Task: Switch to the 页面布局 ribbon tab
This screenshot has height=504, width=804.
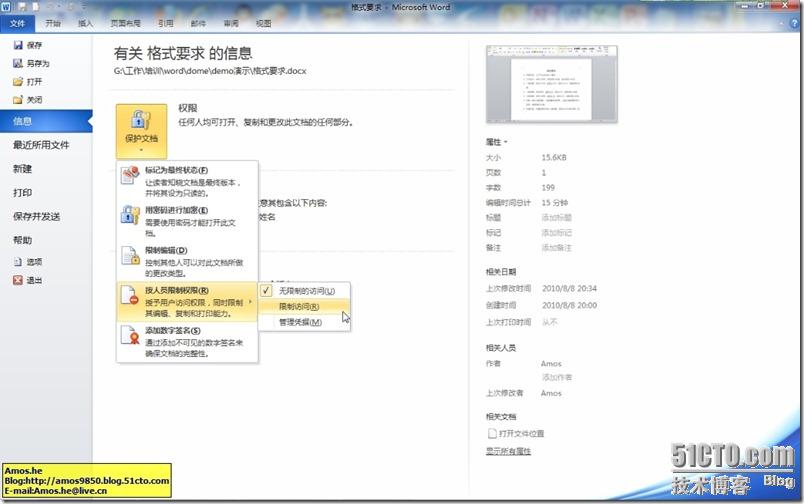Action: coord(126,24)
